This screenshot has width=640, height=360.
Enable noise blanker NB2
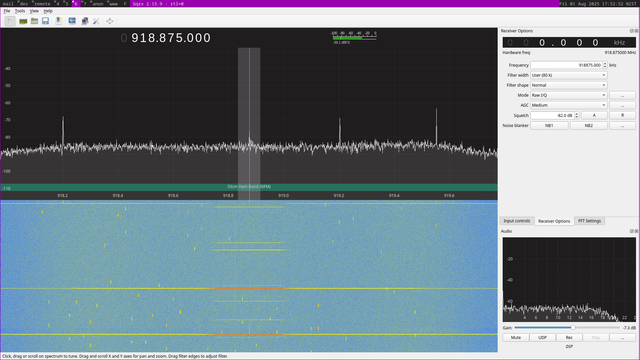coord(588,126)
